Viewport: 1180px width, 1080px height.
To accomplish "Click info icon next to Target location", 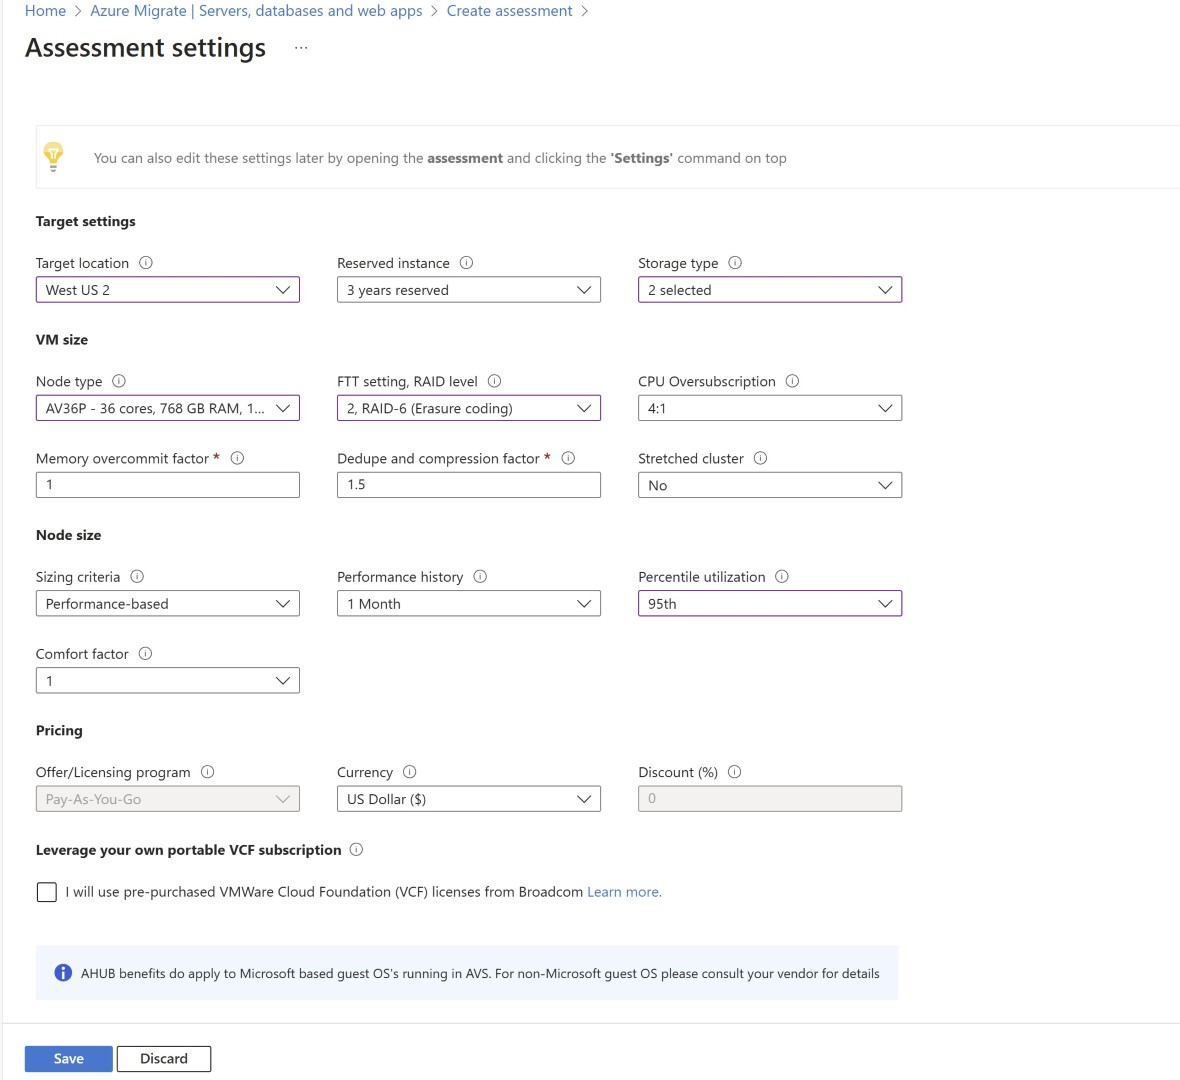I will pyautogui.click(x=146, y=263).
